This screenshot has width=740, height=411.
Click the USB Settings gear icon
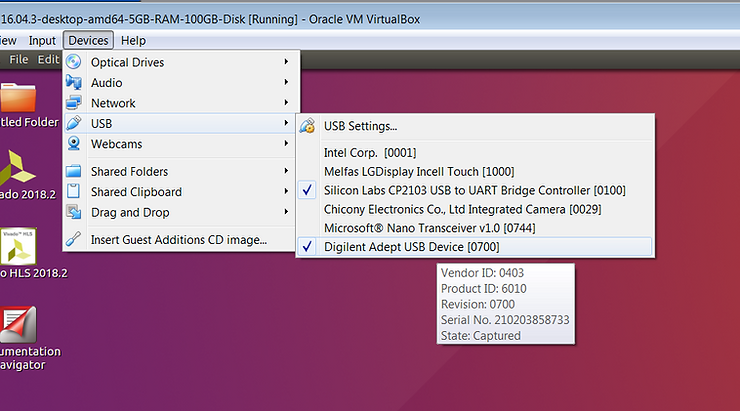pyautogui.click(x=307, y=126)
